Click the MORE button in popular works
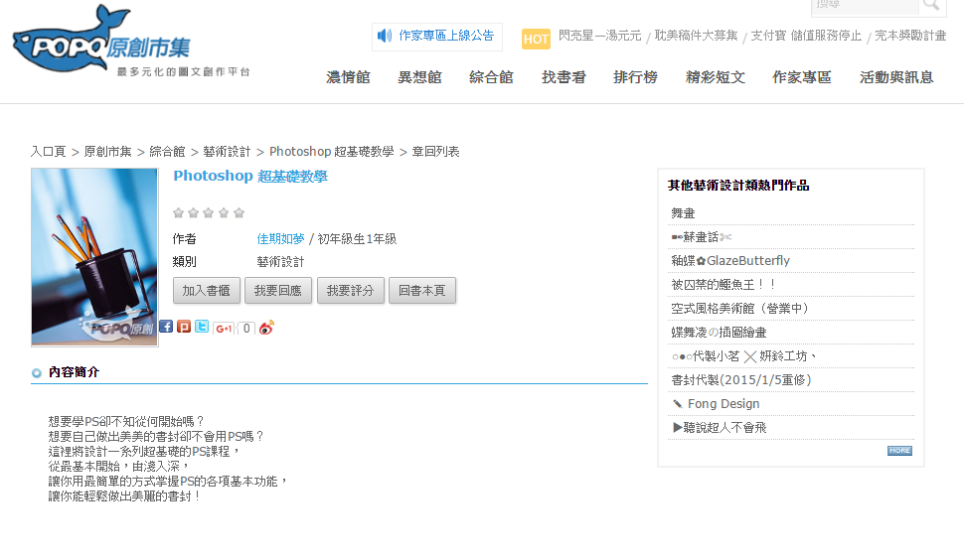 tap(899, 451)
